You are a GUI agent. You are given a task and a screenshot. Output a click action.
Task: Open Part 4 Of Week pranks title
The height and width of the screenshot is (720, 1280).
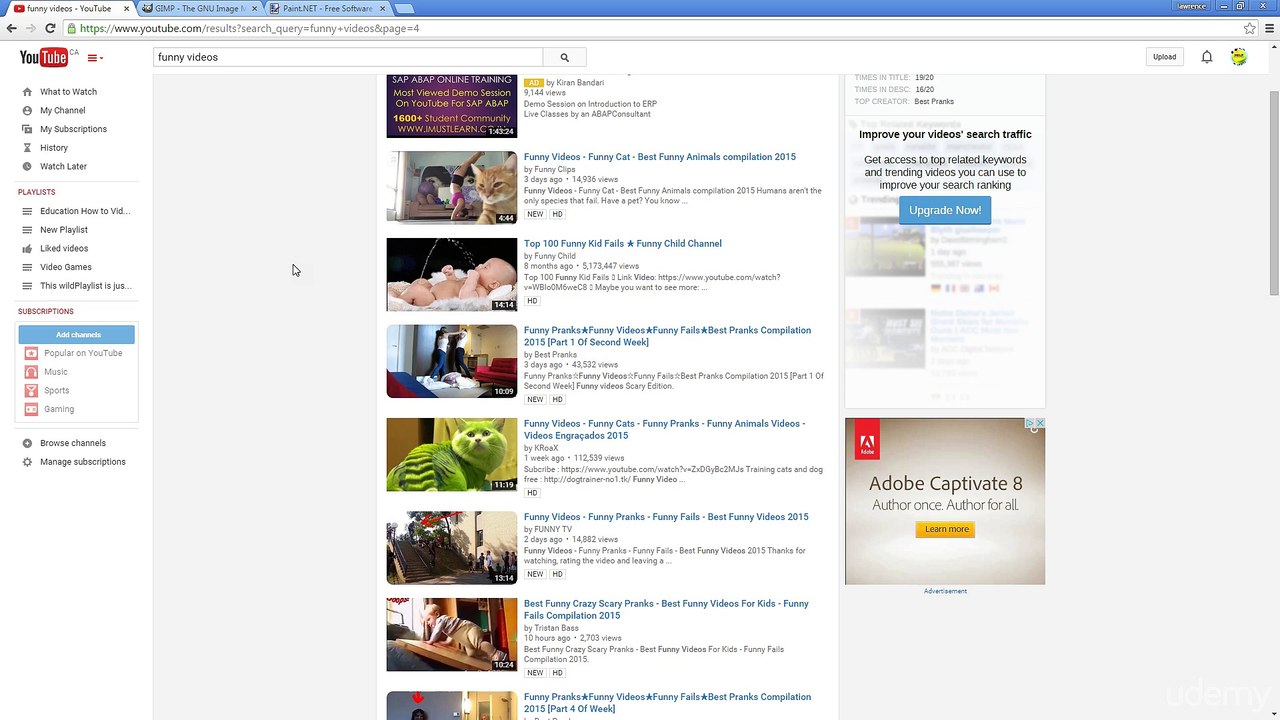[667, 703]
